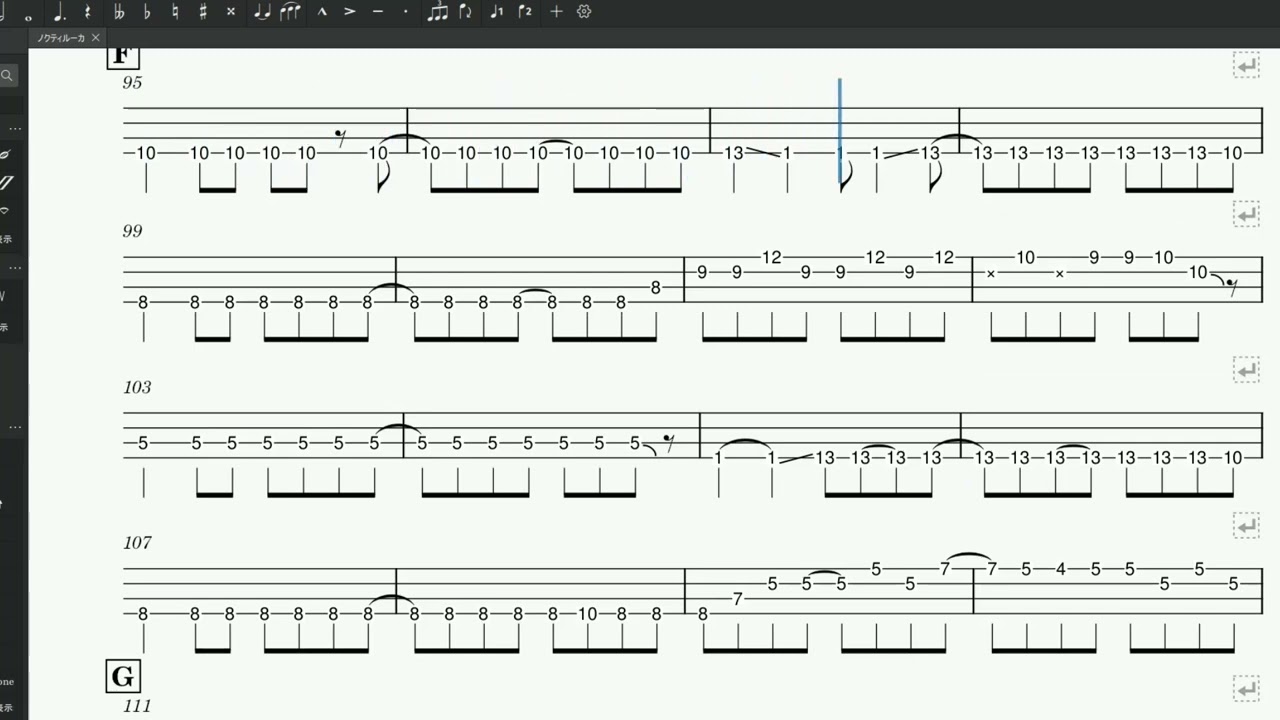Screen dimensions: 1280x720
Task: Close the ノクティルーカ score tab
Action: pyautogui.click(x=96, y=38)
